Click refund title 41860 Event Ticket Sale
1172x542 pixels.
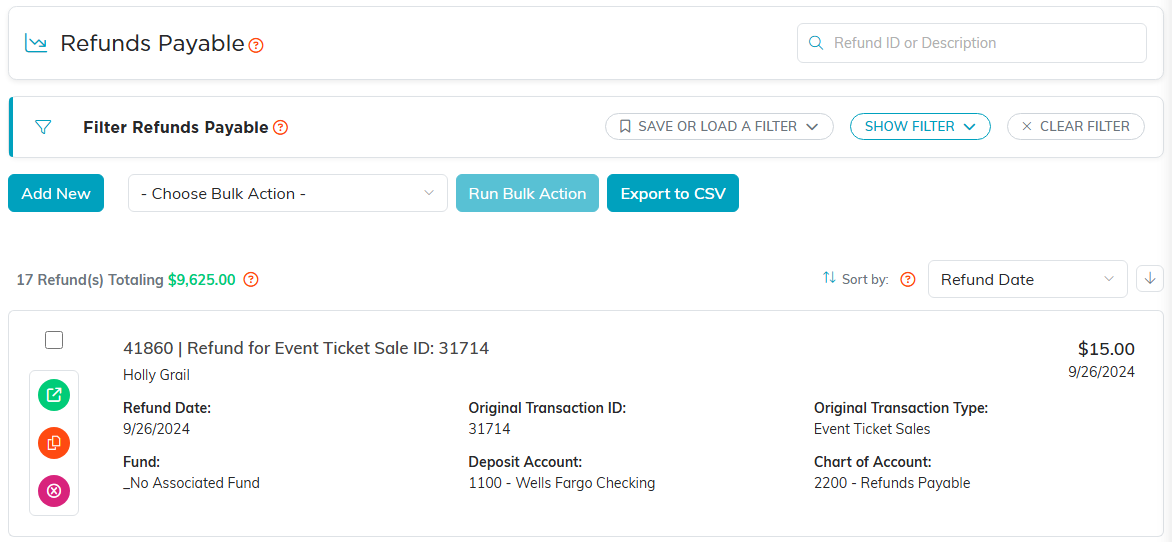(306, 348)
